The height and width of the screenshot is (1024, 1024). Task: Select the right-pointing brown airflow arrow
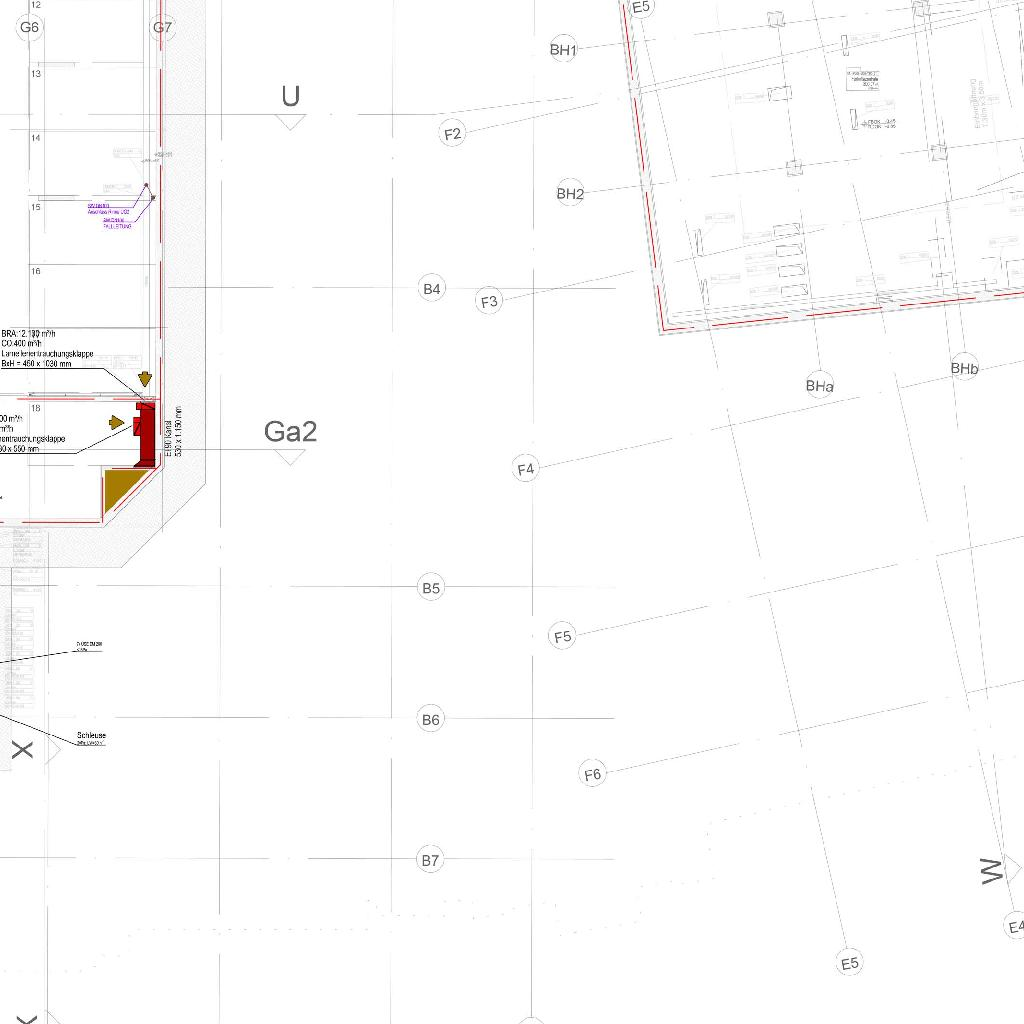[117, 423]
